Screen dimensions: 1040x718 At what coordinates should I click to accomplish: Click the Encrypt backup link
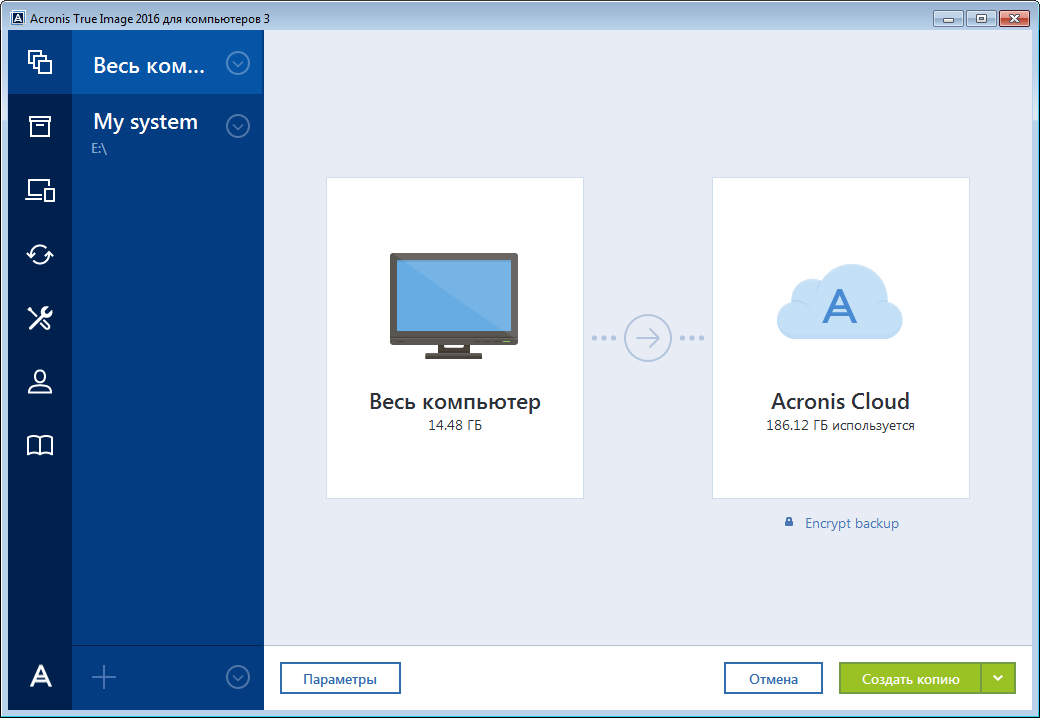851,523
